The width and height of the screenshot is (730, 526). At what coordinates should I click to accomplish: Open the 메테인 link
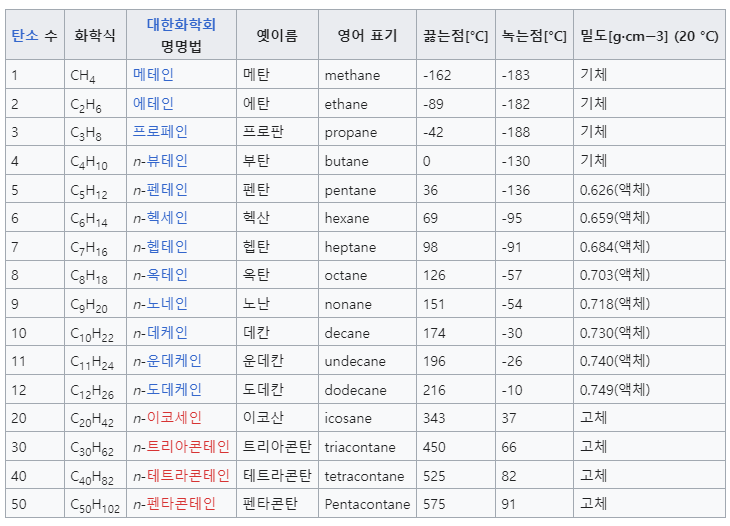click(x=153, y=74)
